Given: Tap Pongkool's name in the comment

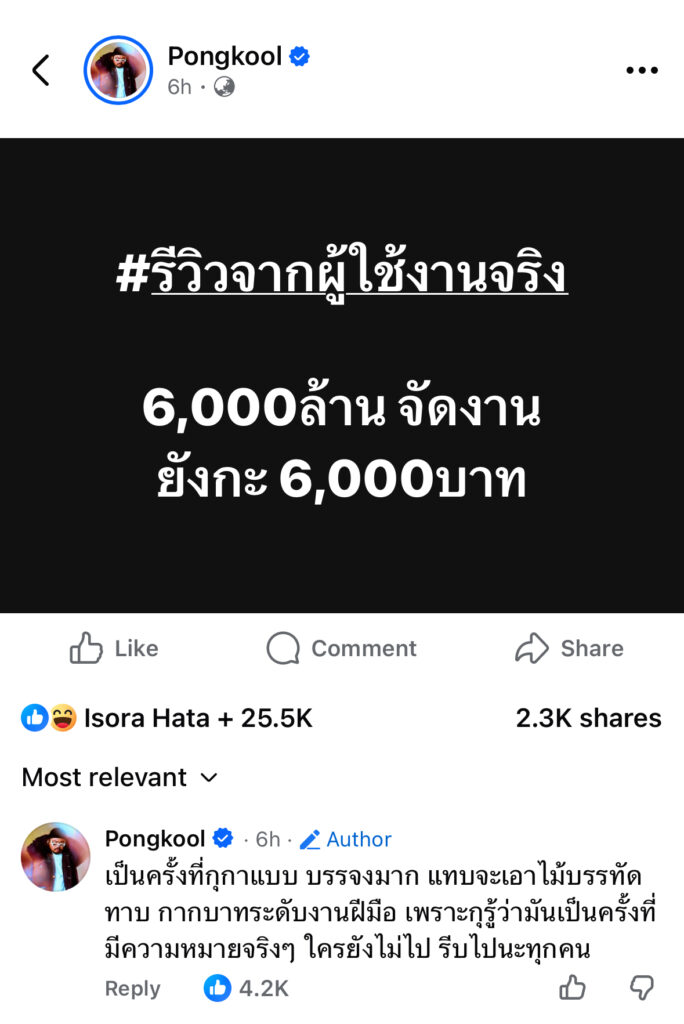Looking at the screenshot, I should (155, 839).
